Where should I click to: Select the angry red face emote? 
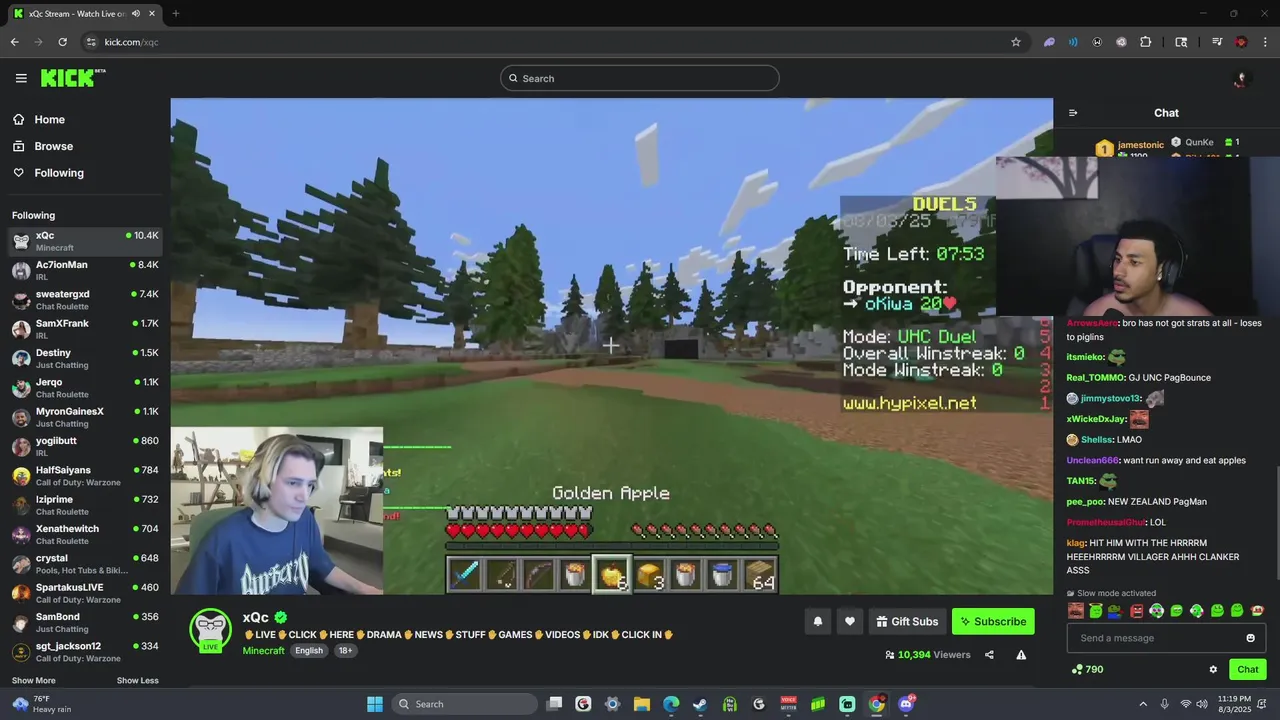(1136, 611)
